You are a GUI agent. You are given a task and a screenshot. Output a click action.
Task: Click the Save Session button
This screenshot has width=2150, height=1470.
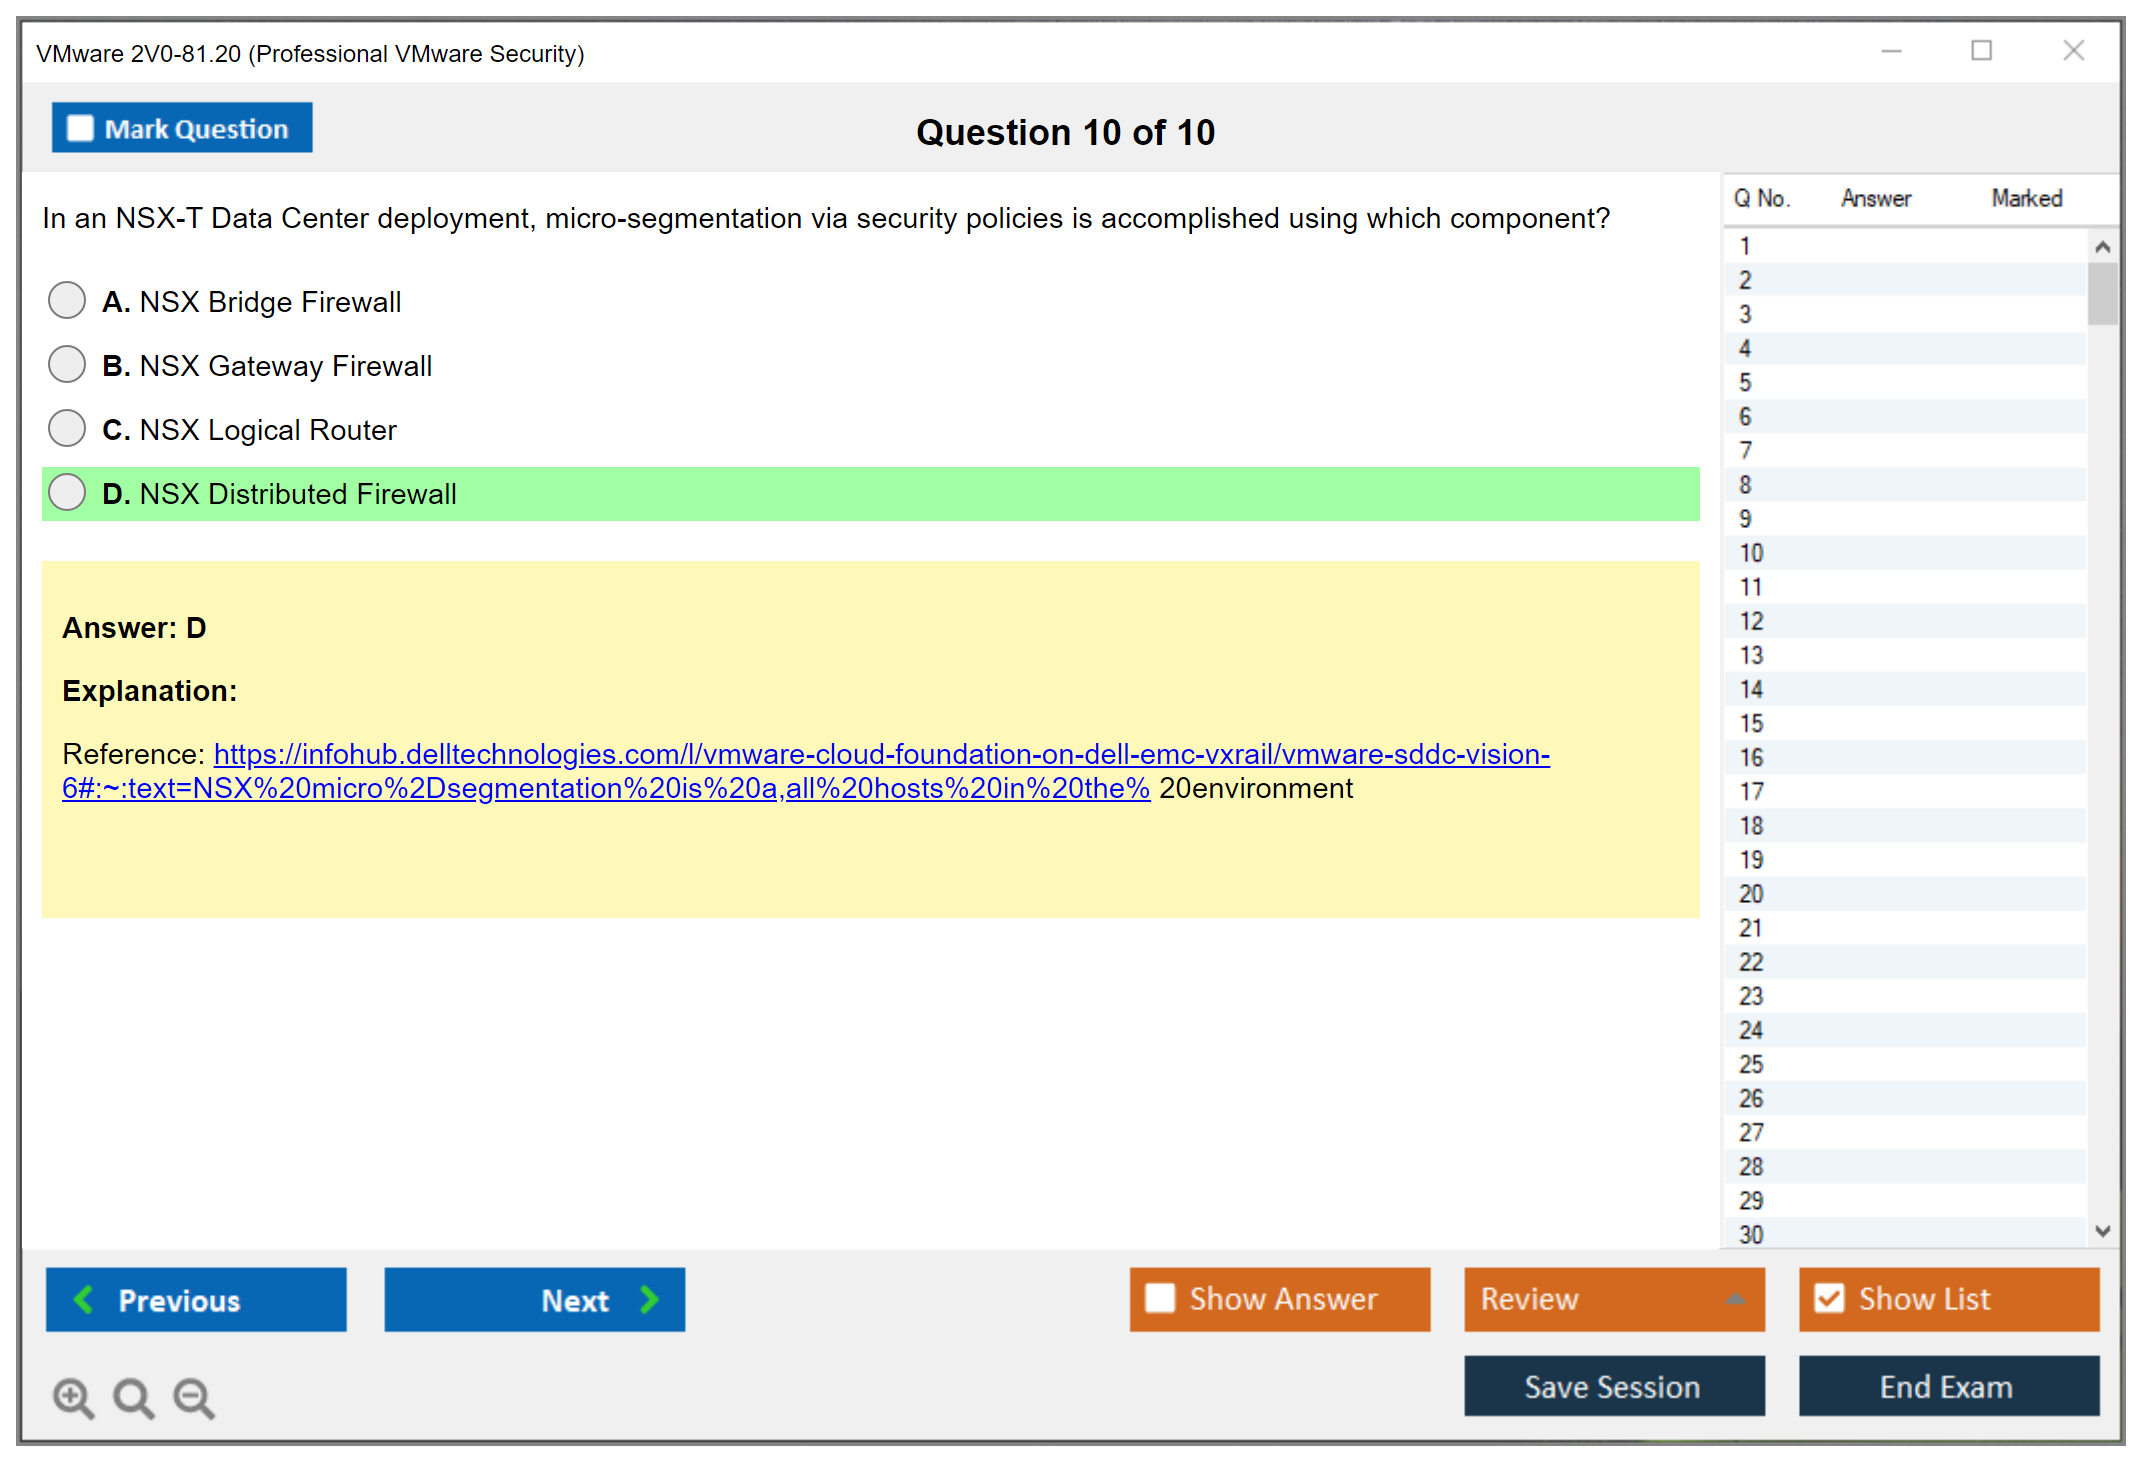click(1613, 1386)
